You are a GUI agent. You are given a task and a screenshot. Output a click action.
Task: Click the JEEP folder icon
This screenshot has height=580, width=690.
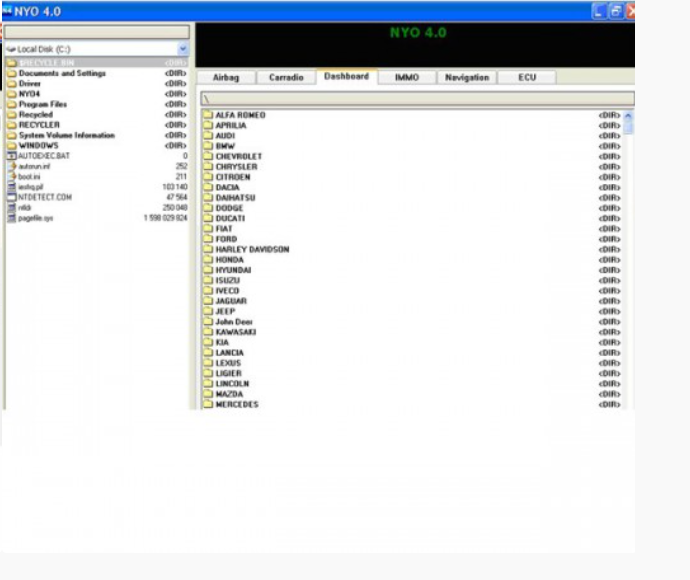pyautogui.click(x=208, y=311)
